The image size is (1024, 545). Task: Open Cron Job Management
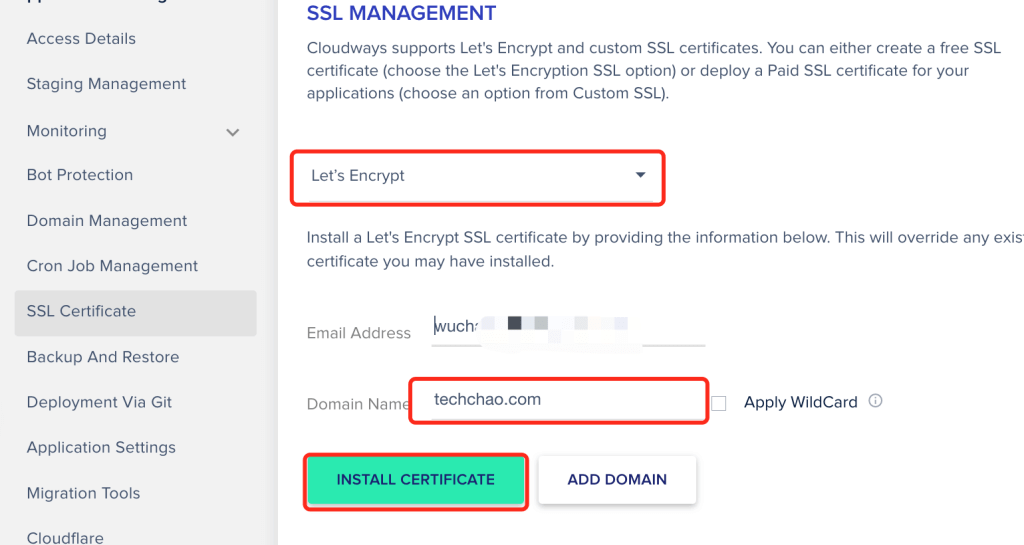click(x=112, y=266)
